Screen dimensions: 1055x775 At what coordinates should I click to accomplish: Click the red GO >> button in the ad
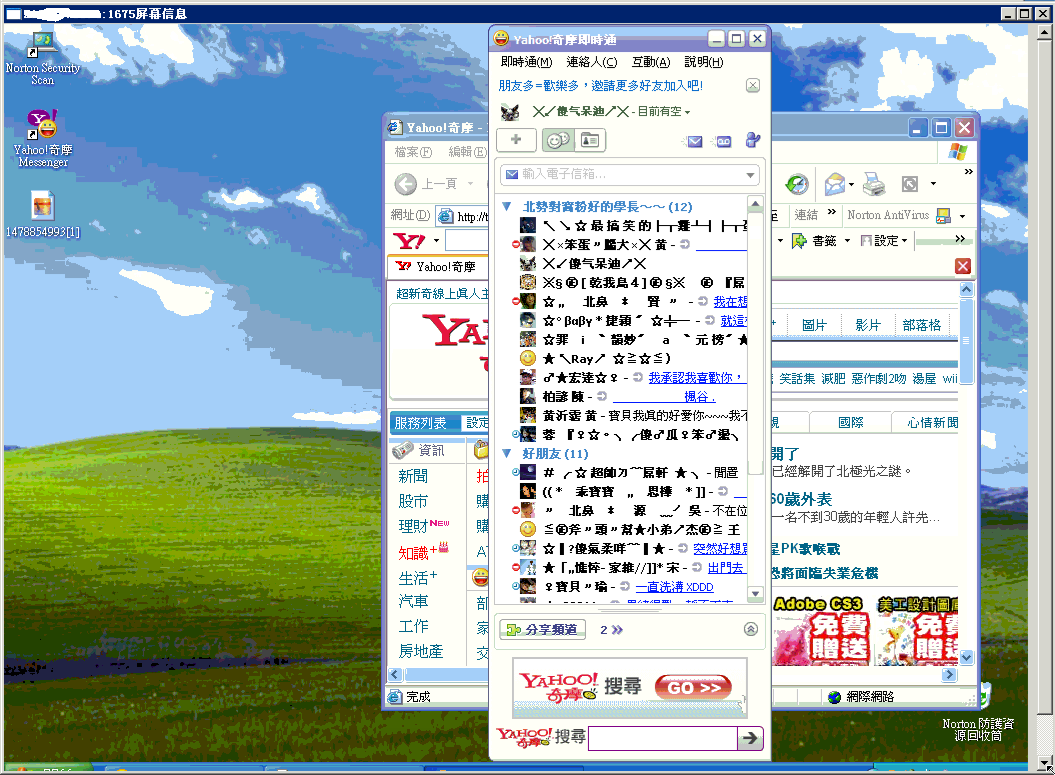pyautogui.click(x=693, y=687)
